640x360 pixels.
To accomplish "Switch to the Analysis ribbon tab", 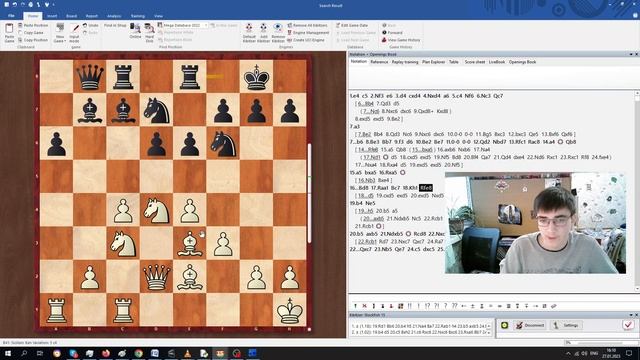I will (x=114, y=16).
